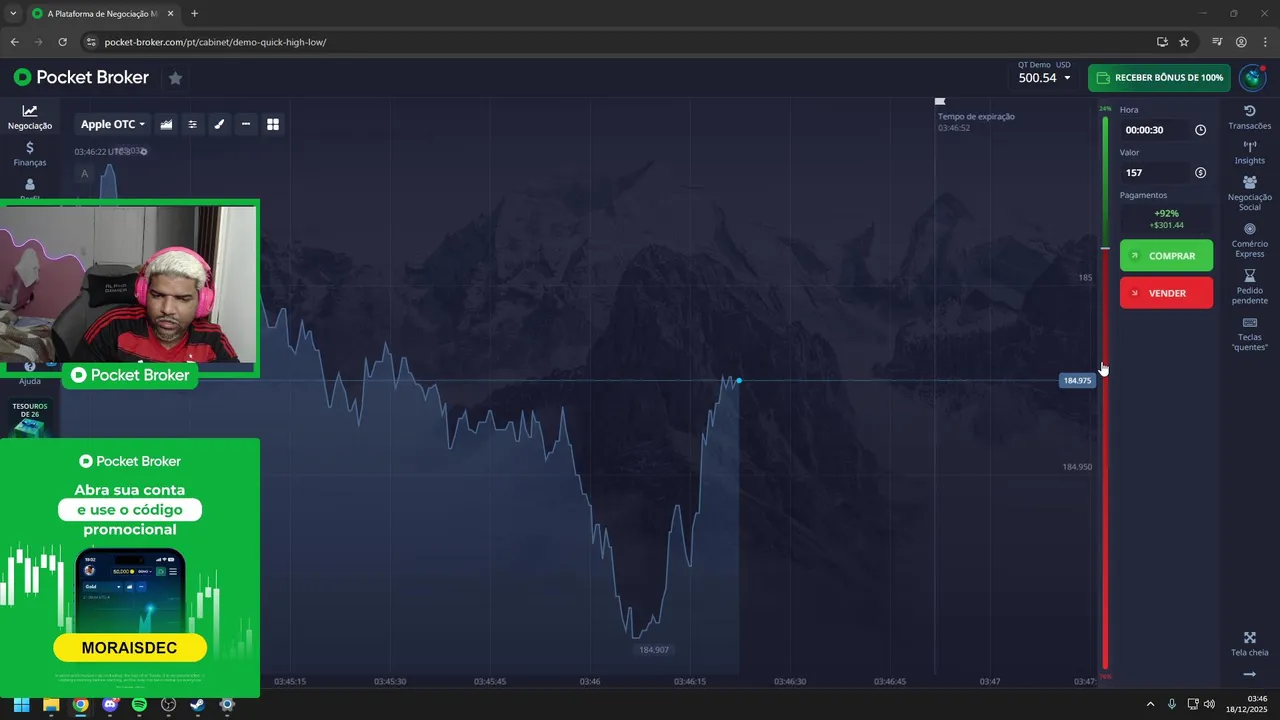Open the Finanças section in sidebar
Viewport: 1280px width, 720px height.
point(30,154)
